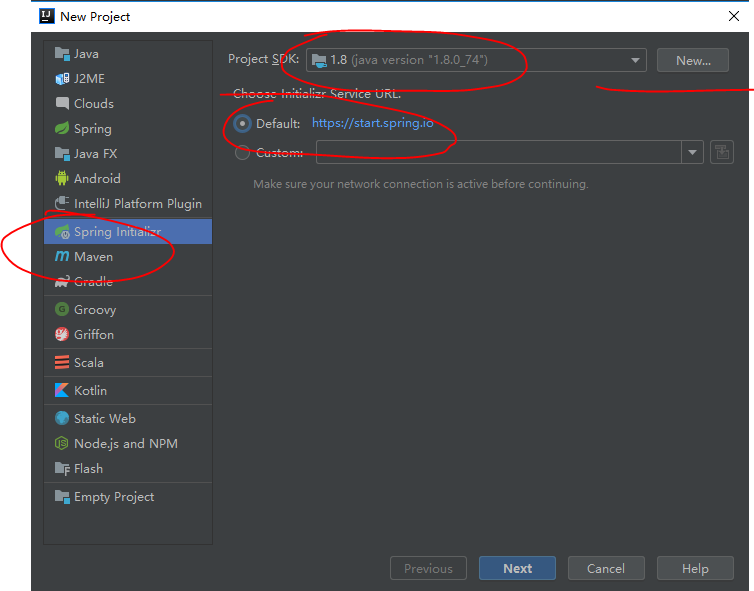Select Java FX in the project list
Image resolution: width=754 pixels, height=591 pixels.
click(x=128, y=153)
